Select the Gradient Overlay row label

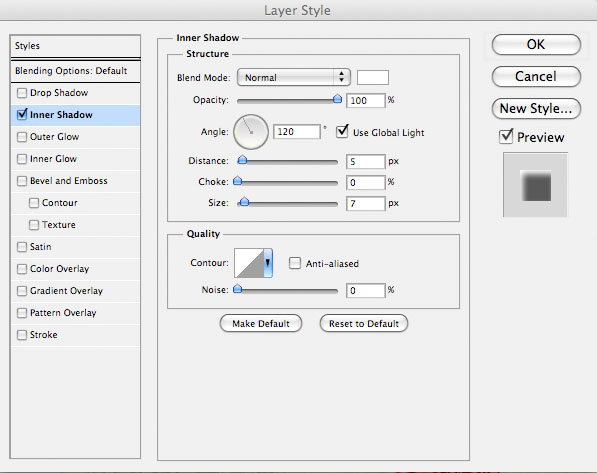pos(66,291)
